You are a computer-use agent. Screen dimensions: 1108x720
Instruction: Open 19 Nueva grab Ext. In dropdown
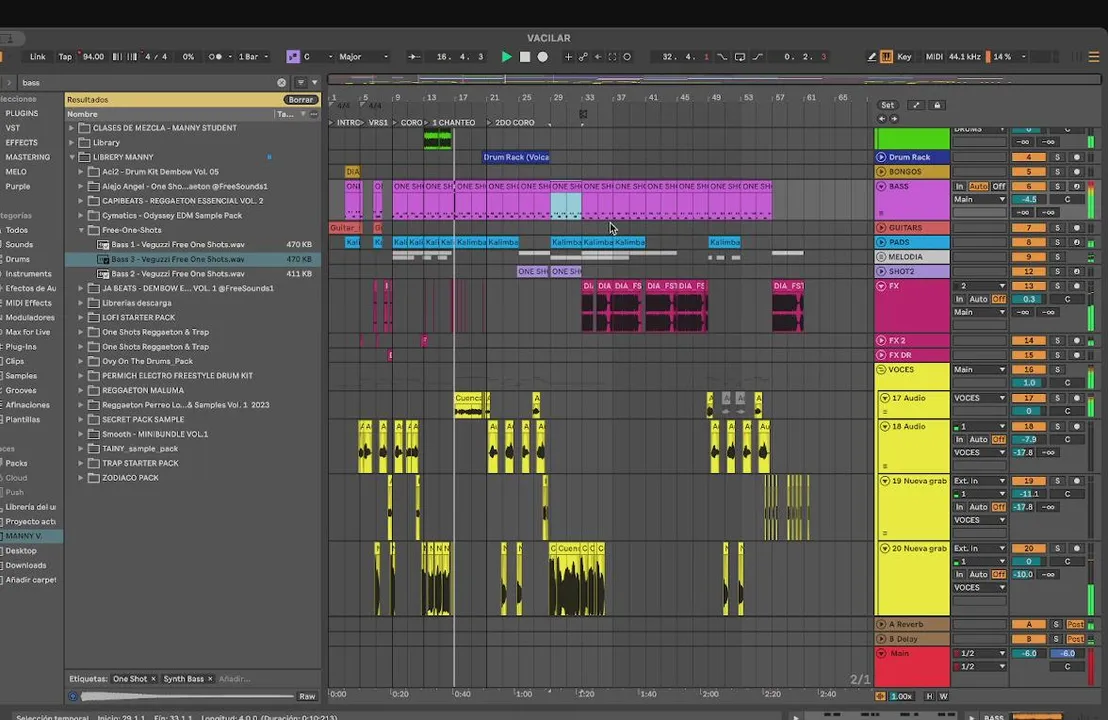point(979,480)
